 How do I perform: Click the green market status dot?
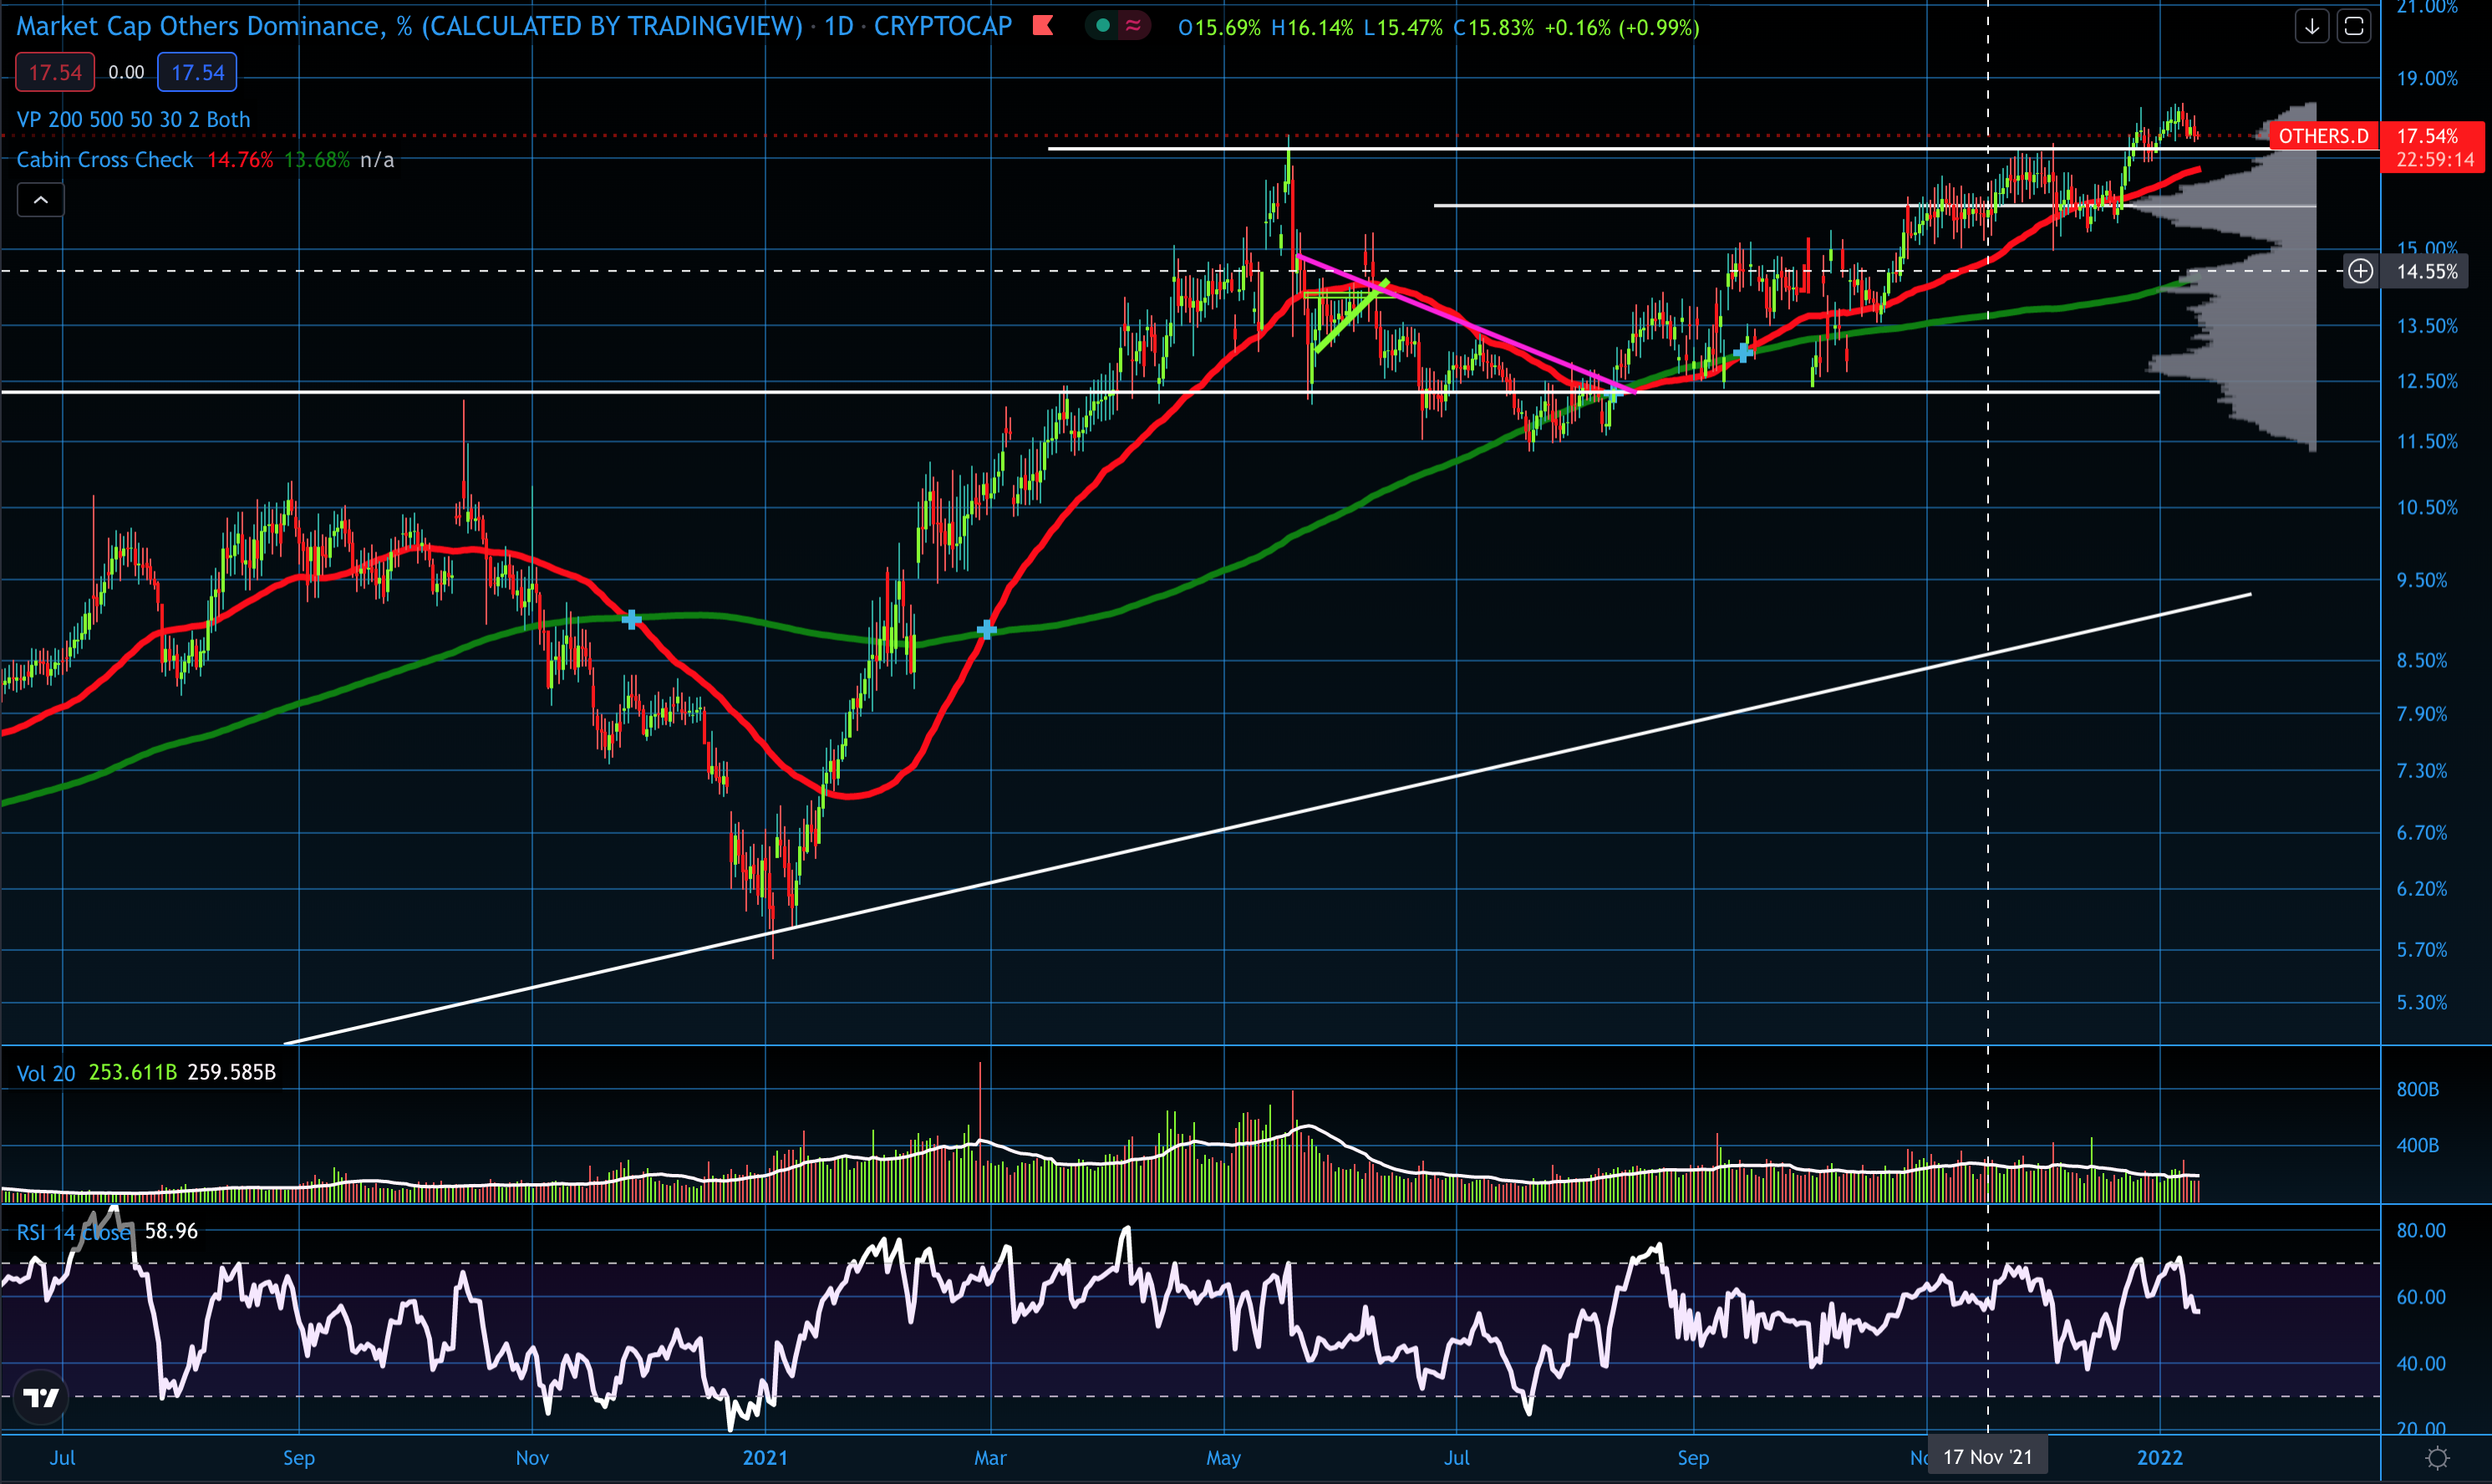(x=1102, y=26)
